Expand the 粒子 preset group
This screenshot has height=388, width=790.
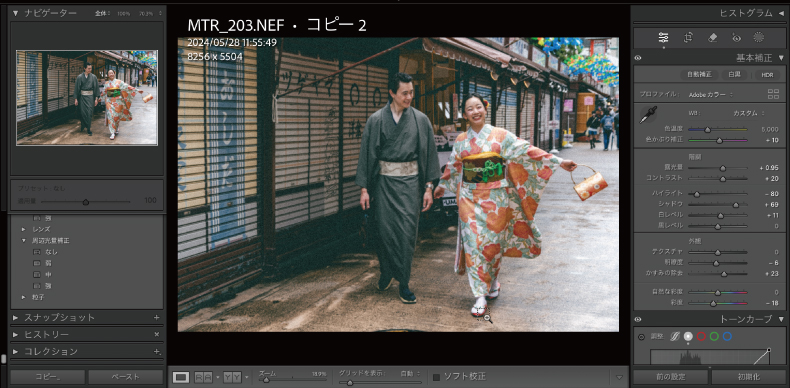point(24,297)
